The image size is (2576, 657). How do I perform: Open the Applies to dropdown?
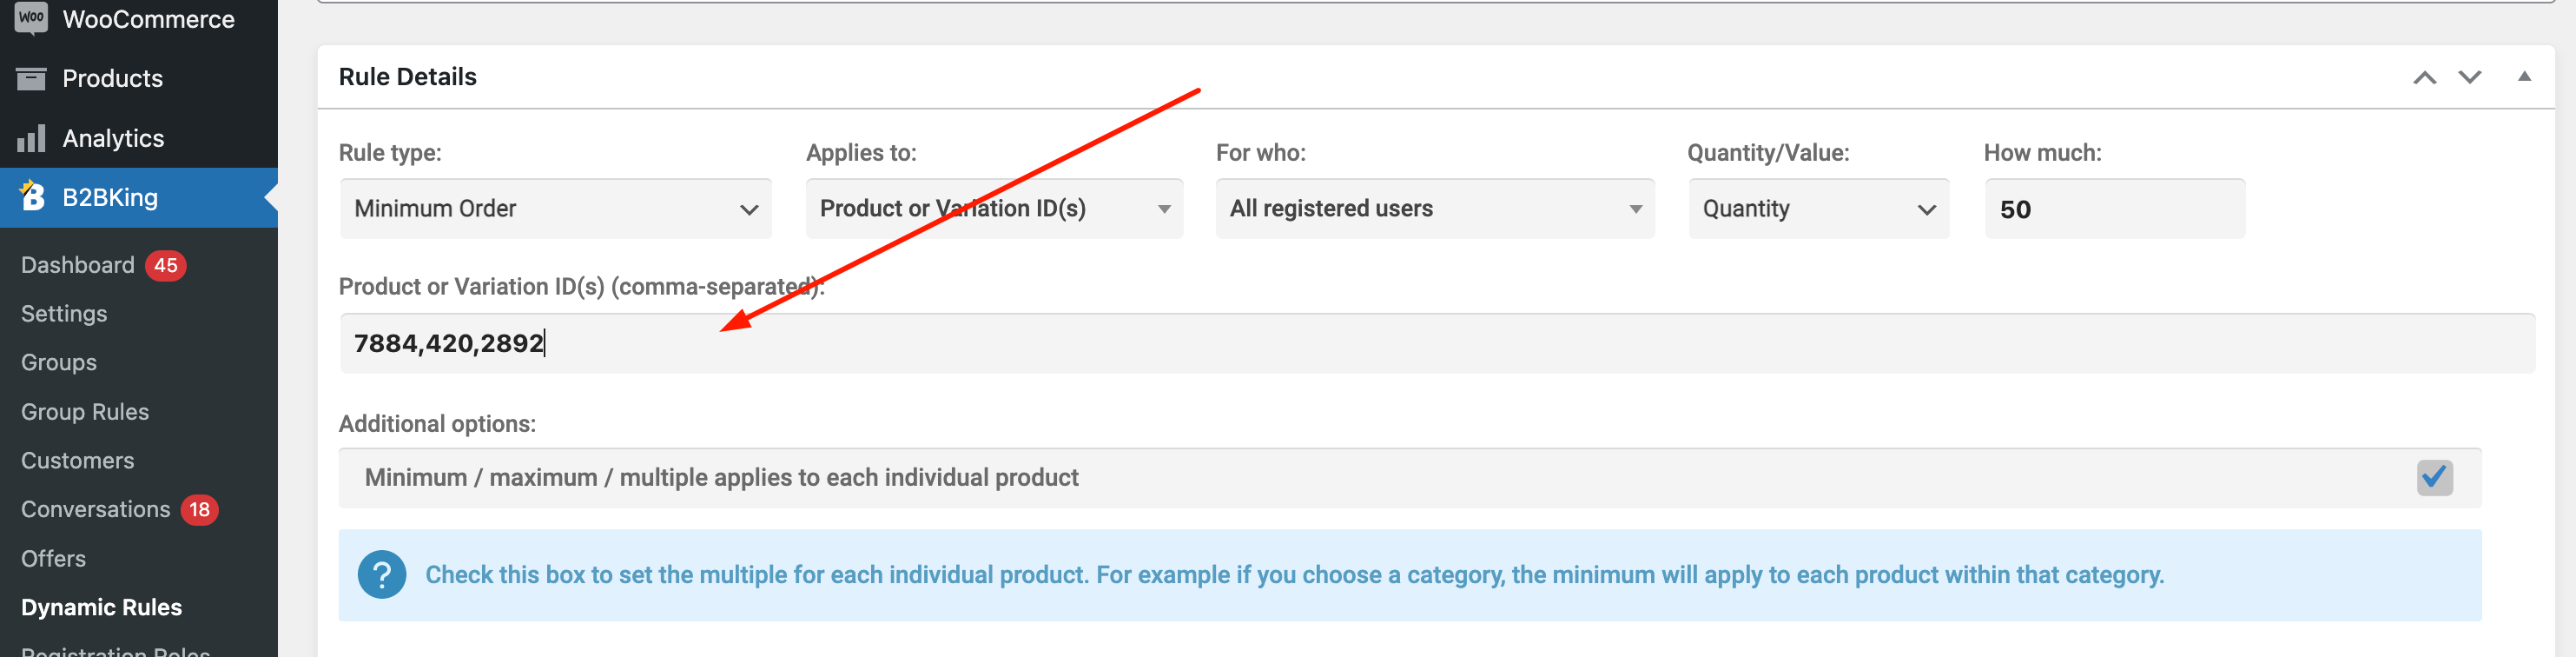[x=994, y=208]
